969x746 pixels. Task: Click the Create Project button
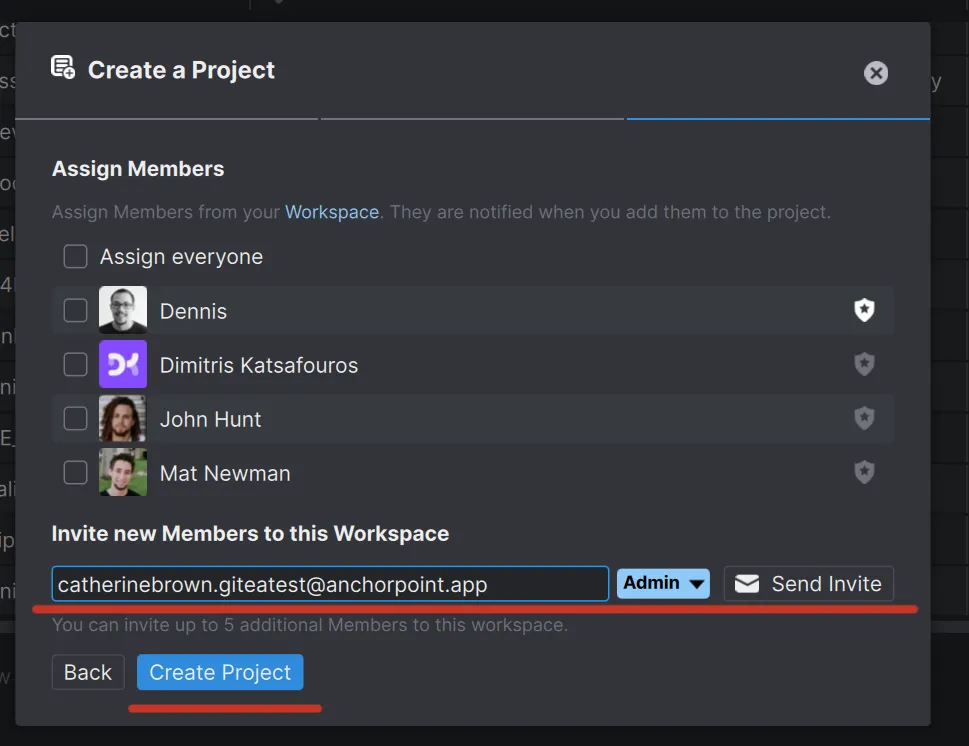coord(220,672)
